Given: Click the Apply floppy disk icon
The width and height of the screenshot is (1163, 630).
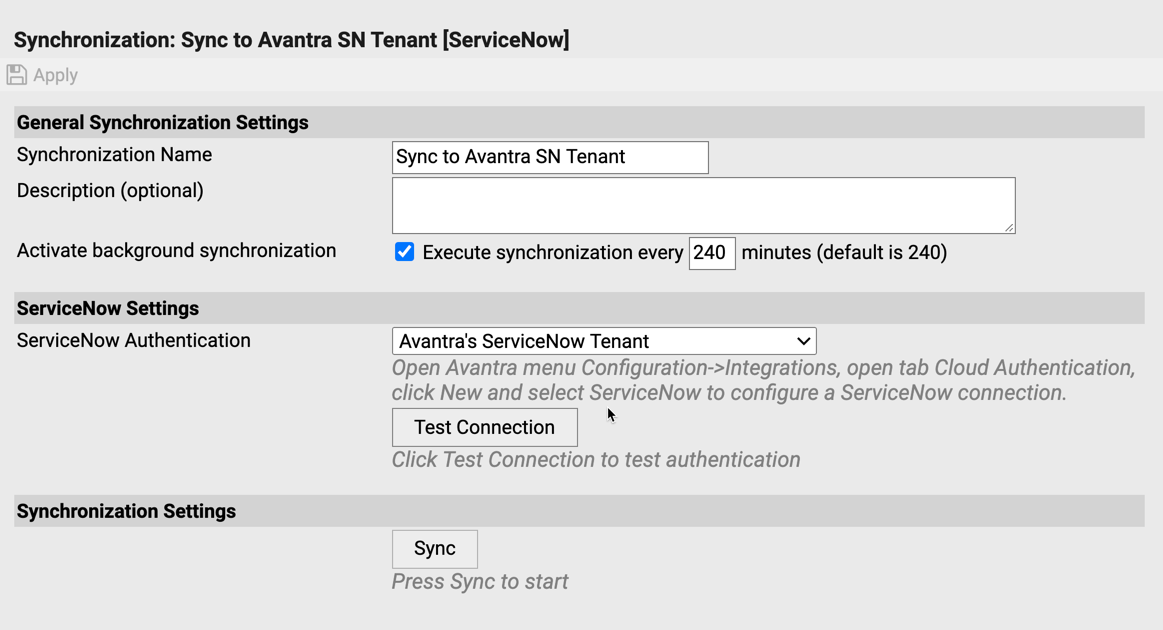Looking at the screenshot, I should pyautogui.click(x=17, y=75).
